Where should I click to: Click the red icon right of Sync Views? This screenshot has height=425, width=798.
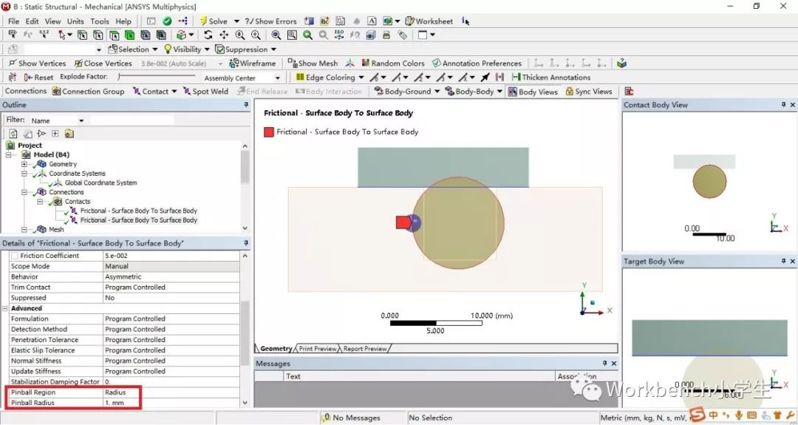click(629, 91)
